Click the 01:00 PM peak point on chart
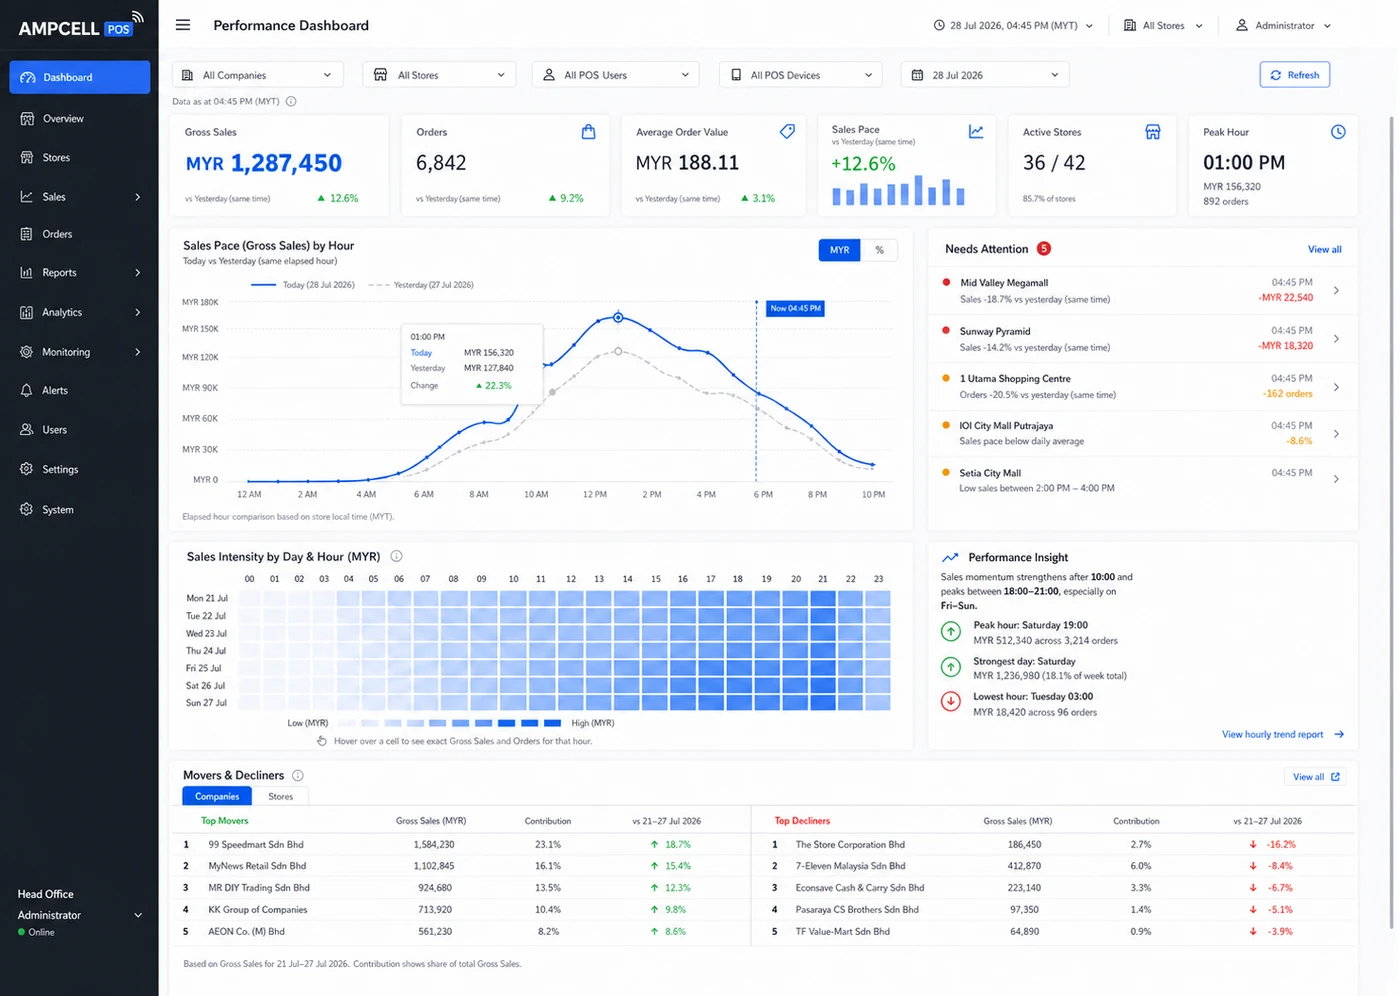Viewport: 1400px width, 996px height. tap(618, 317)
